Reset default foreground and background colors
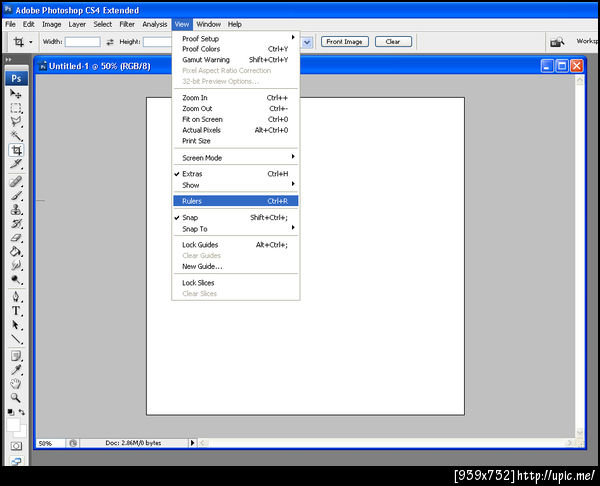The image size is (600, 486). click(11, 412)
